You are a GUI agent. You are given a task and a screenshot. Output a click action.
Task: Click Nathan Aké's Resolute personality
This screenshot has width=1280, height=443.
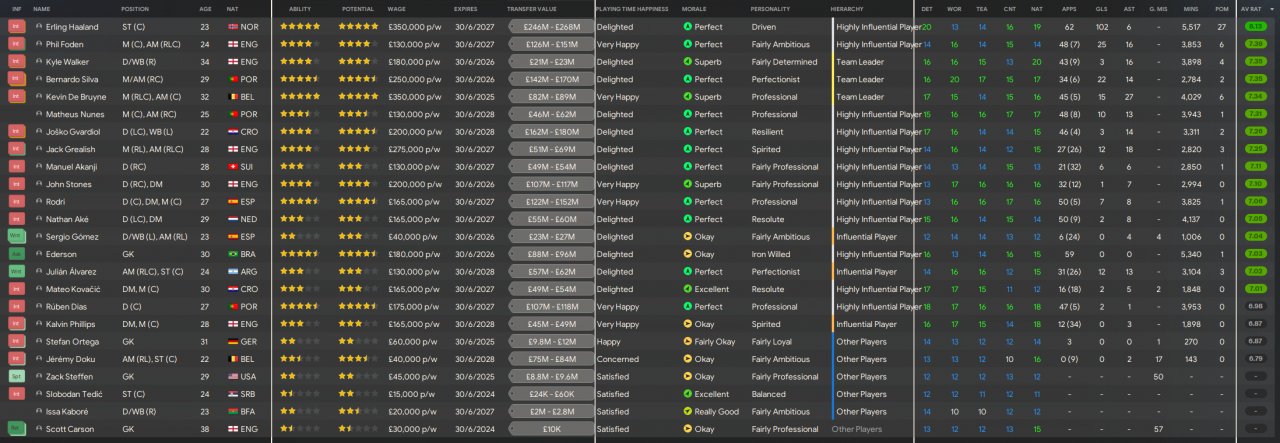tap(767, 219)
